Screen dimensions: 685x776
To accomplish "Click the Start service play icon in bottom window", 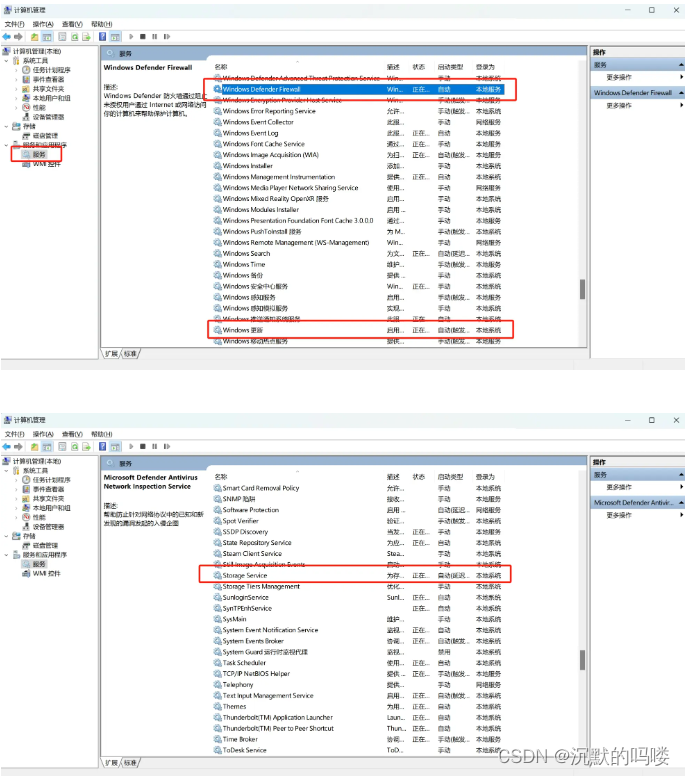I will click(x=131, y=446).
